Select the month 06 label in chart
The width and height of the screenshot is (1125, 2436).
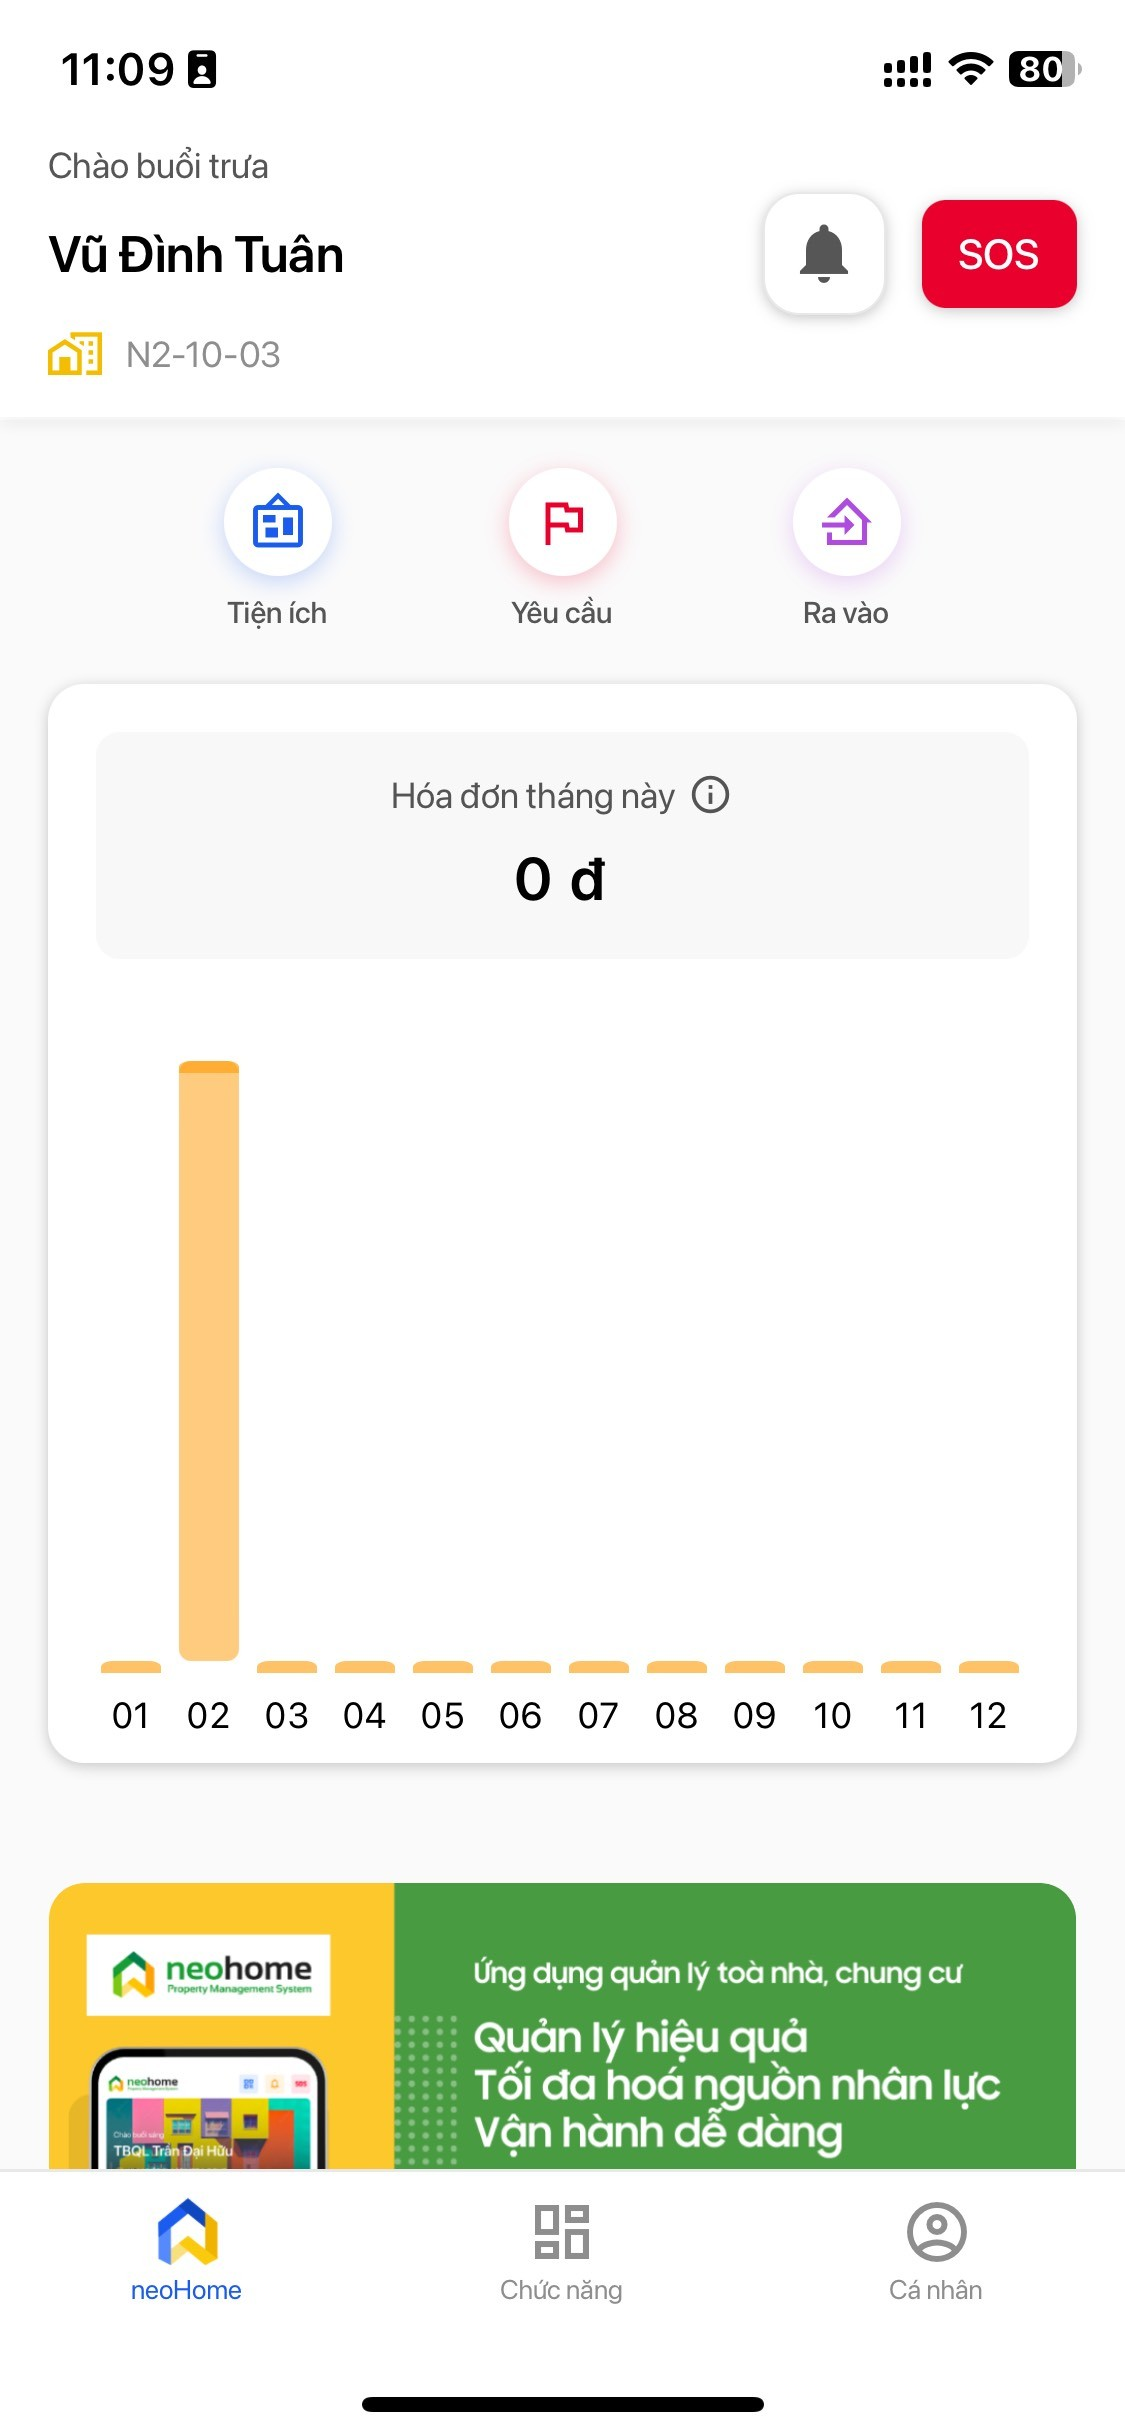point(520,1716)
